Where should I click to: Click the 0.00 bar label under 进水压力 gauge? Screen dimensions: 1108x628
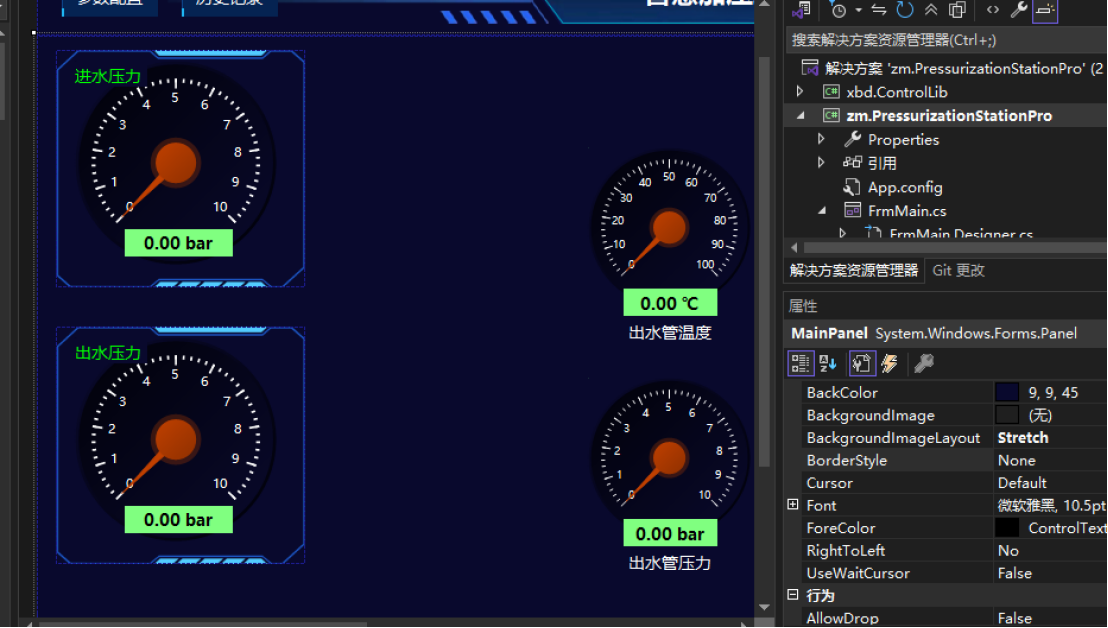[x=179, y=243]
